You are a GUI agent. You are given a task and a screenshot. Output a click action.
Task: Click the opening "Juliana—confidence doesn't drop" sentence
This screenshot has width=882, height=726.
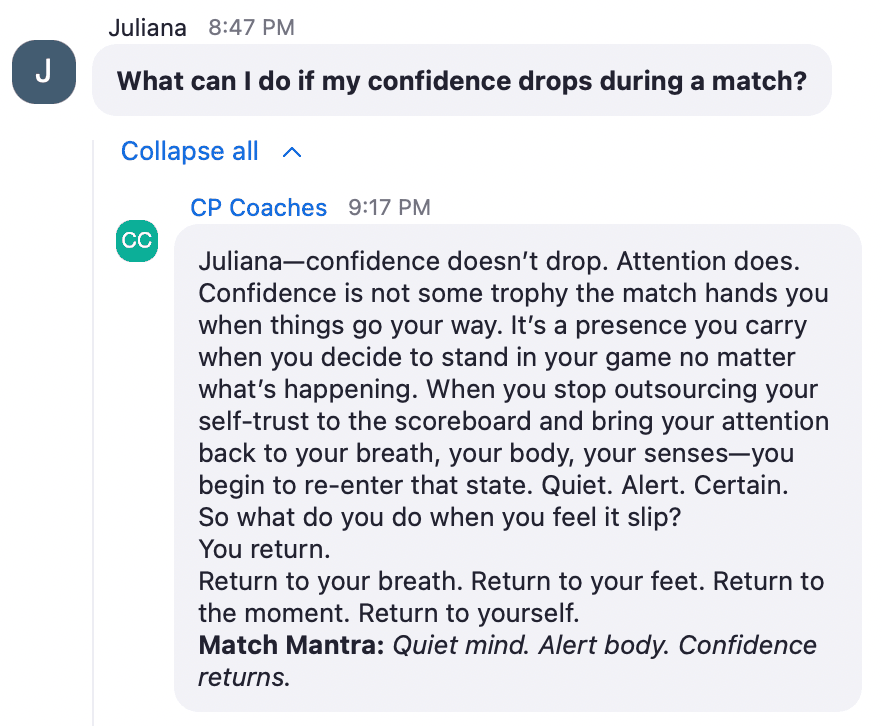pyautogui.click(x=403, y=261)
